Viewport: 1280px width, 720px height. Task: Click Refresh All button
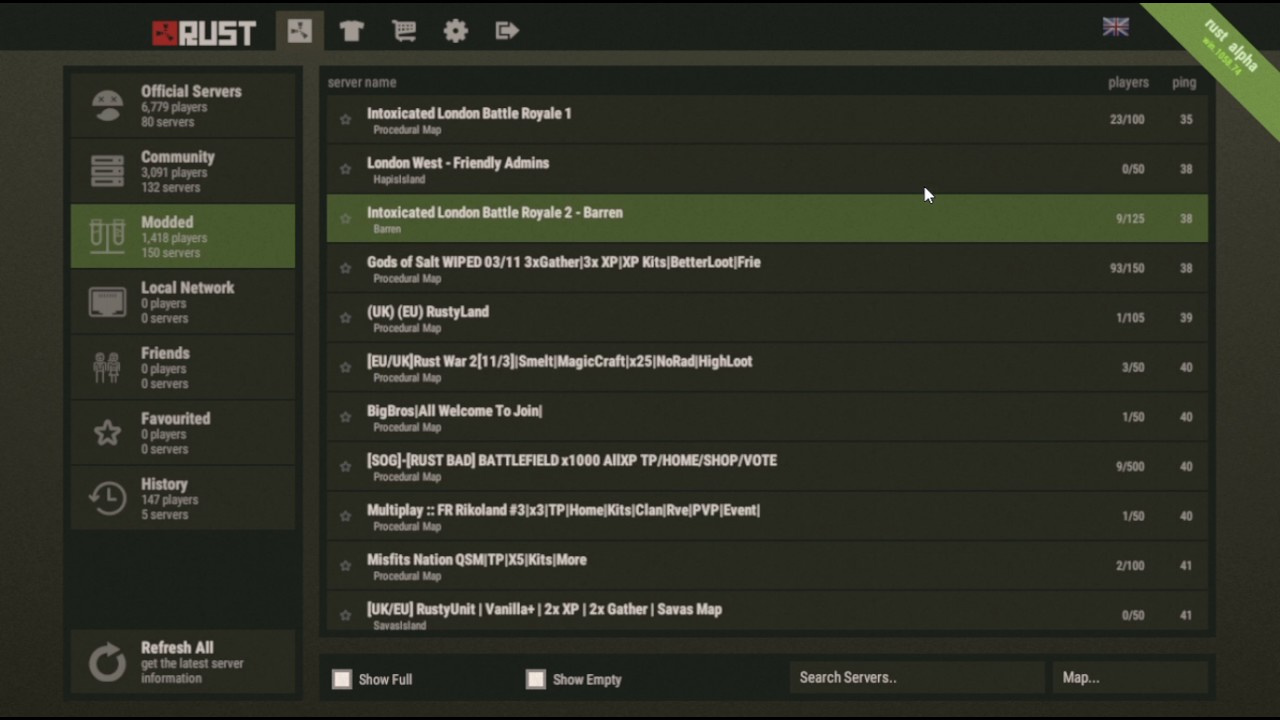tap(183, 662)
